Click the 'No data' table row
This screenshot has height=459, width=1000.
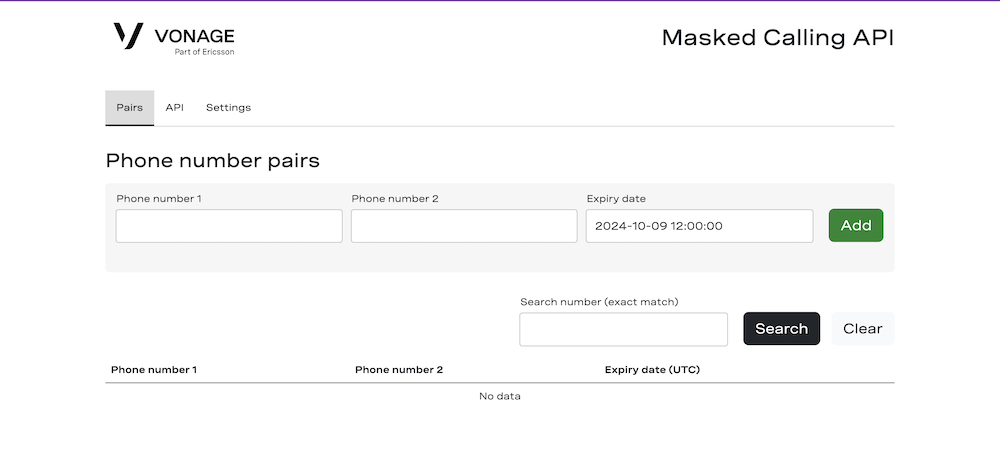[500, 397]
